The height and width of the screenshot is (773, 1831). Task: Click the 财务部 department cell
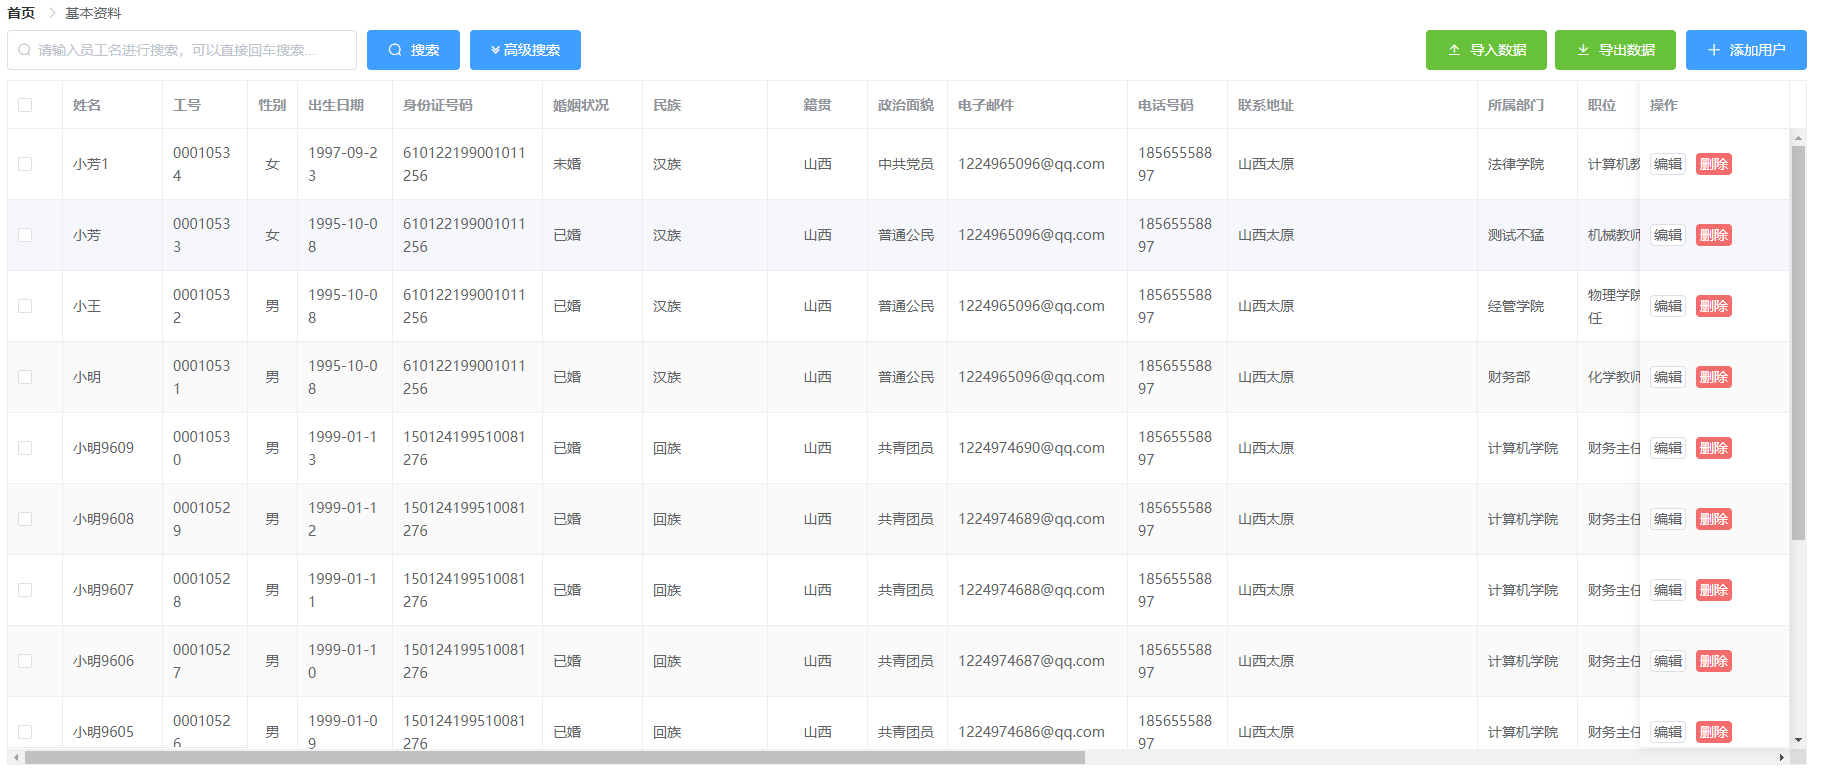click(x=1509, y=377)
